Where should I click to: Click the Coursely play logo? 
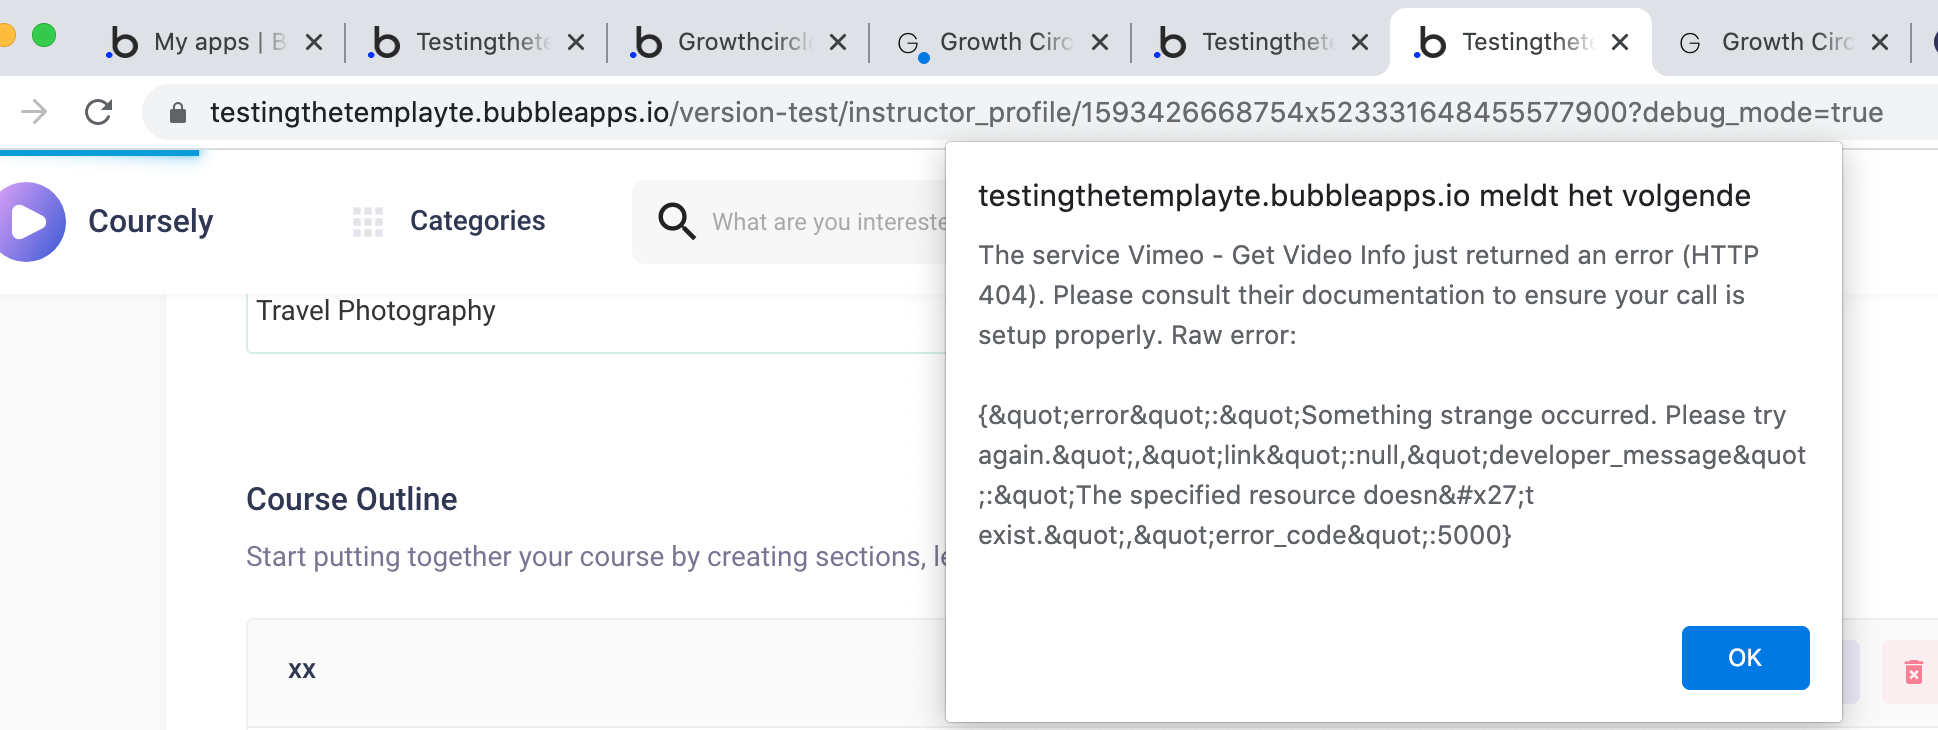point(29,222)
